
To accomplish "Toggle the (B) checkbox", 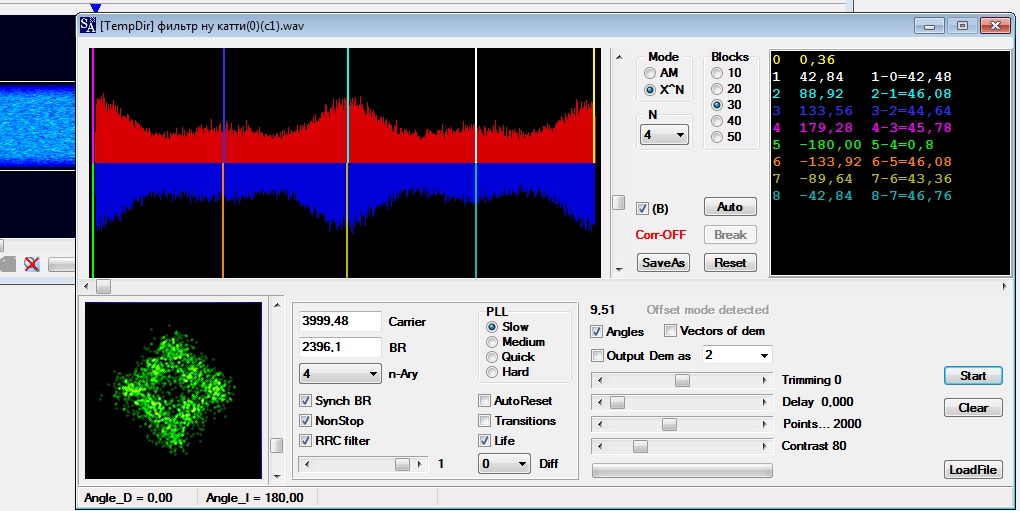I will (642, 209).
